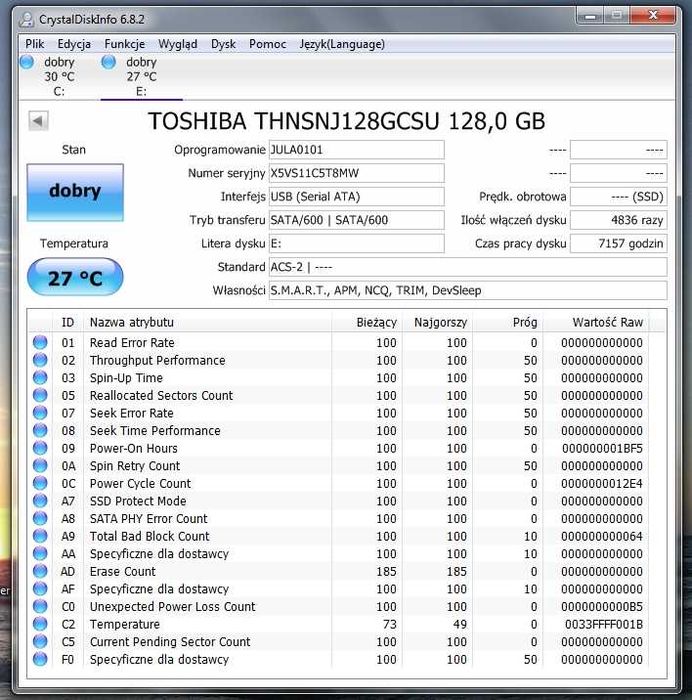Click the Standard field ACS-2
This screenshot has height=700, width=692.
(468, 267)
